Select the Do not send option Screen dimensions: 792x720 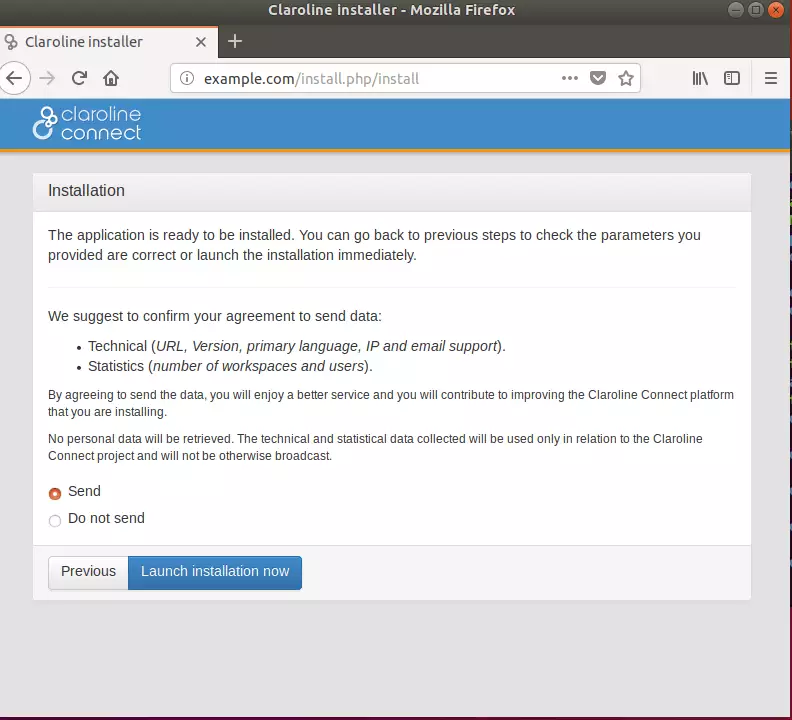click(x=55, y=520)
